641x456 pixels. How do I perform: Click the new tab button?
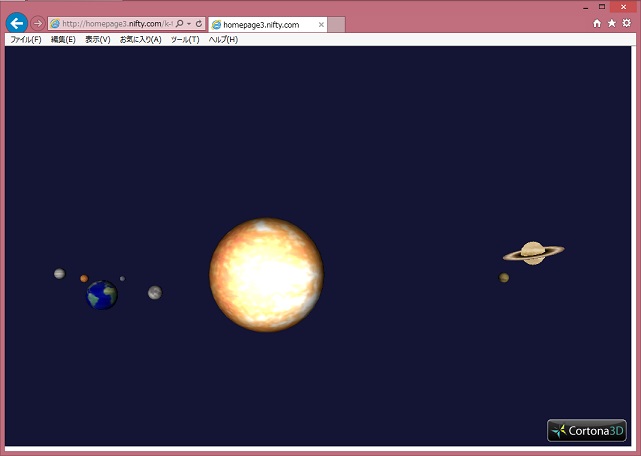click(337, 24)
